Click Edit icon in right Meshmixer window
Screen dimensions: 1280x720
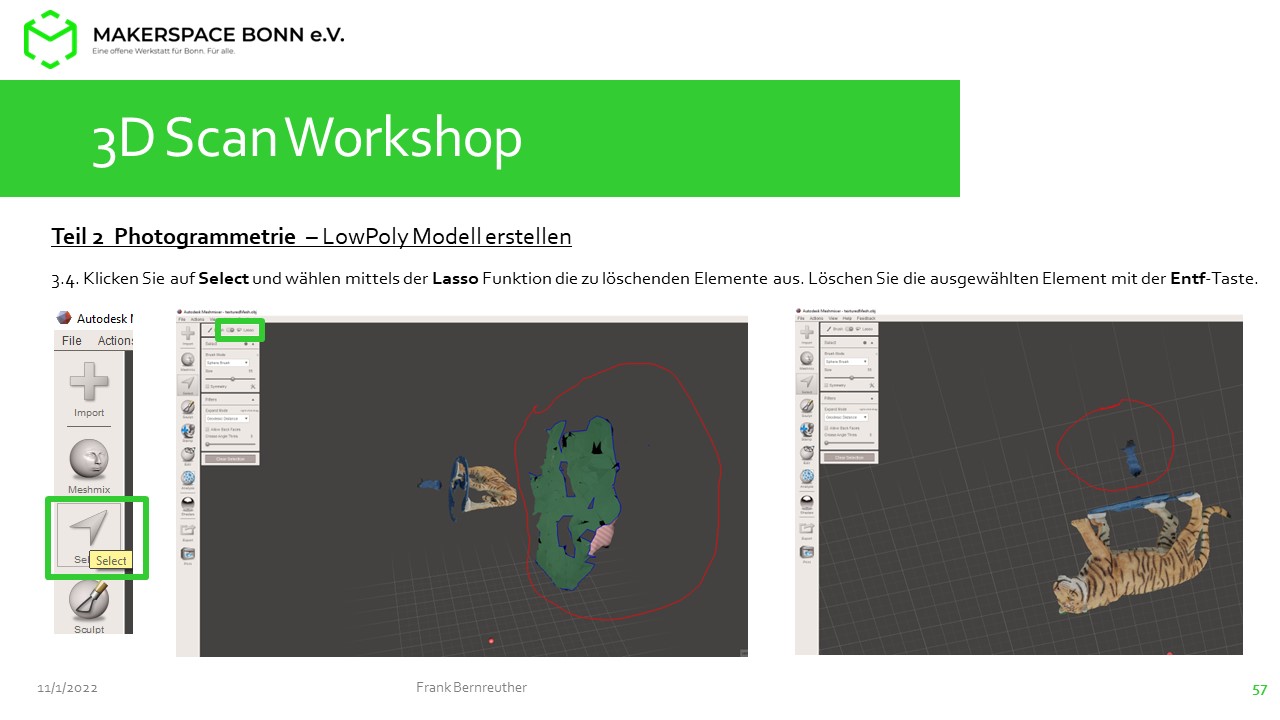[807, 452]
